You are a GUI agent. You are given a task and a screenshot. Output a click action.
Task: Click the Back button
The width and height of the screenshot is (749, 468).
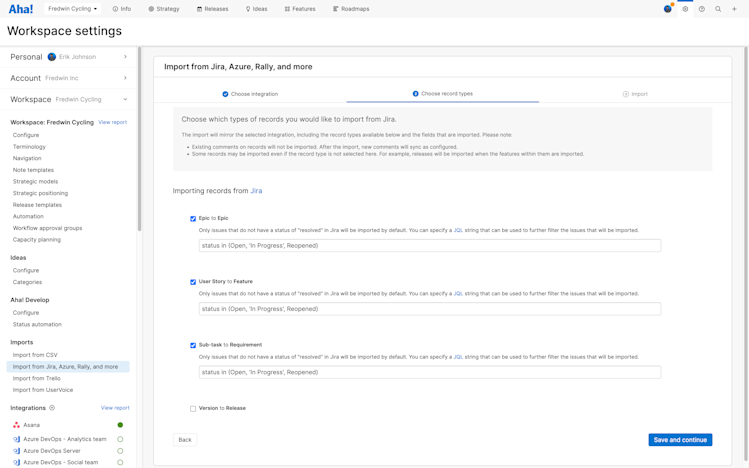(185, 440)
